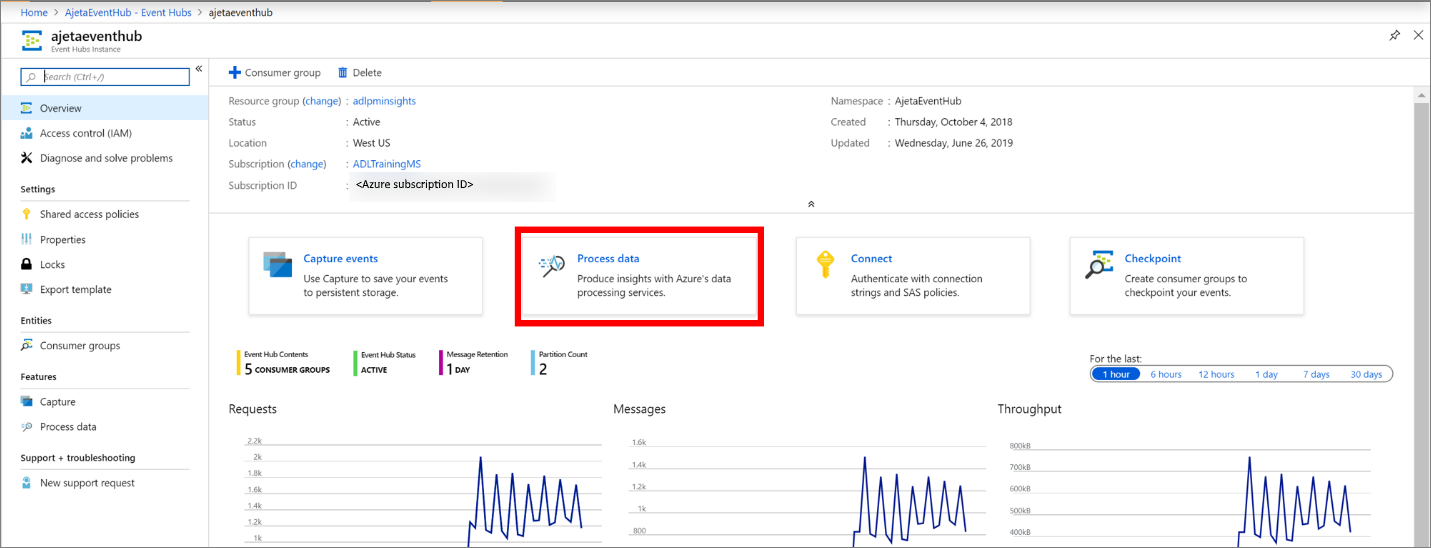Click the Connect key icon
This screenshot has width=1431, height=548.
[825, 265]
